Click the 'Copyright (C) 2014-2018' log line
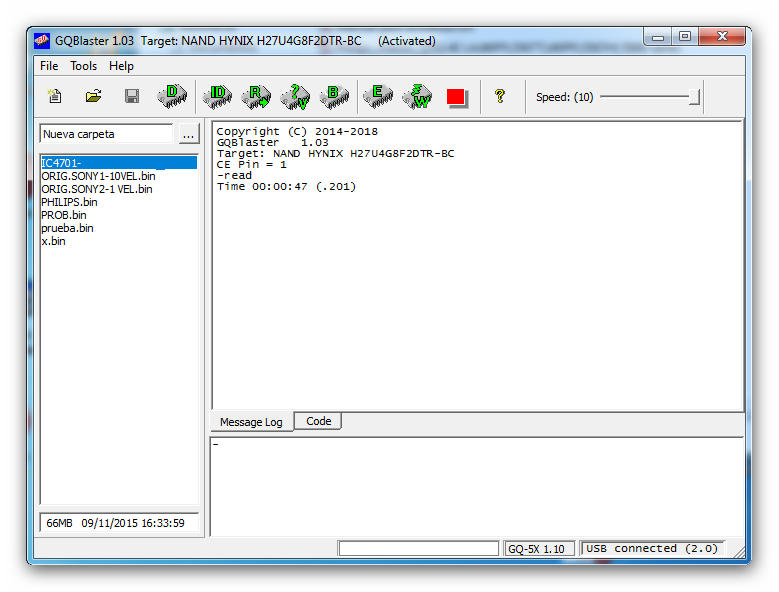 [297, 132]
